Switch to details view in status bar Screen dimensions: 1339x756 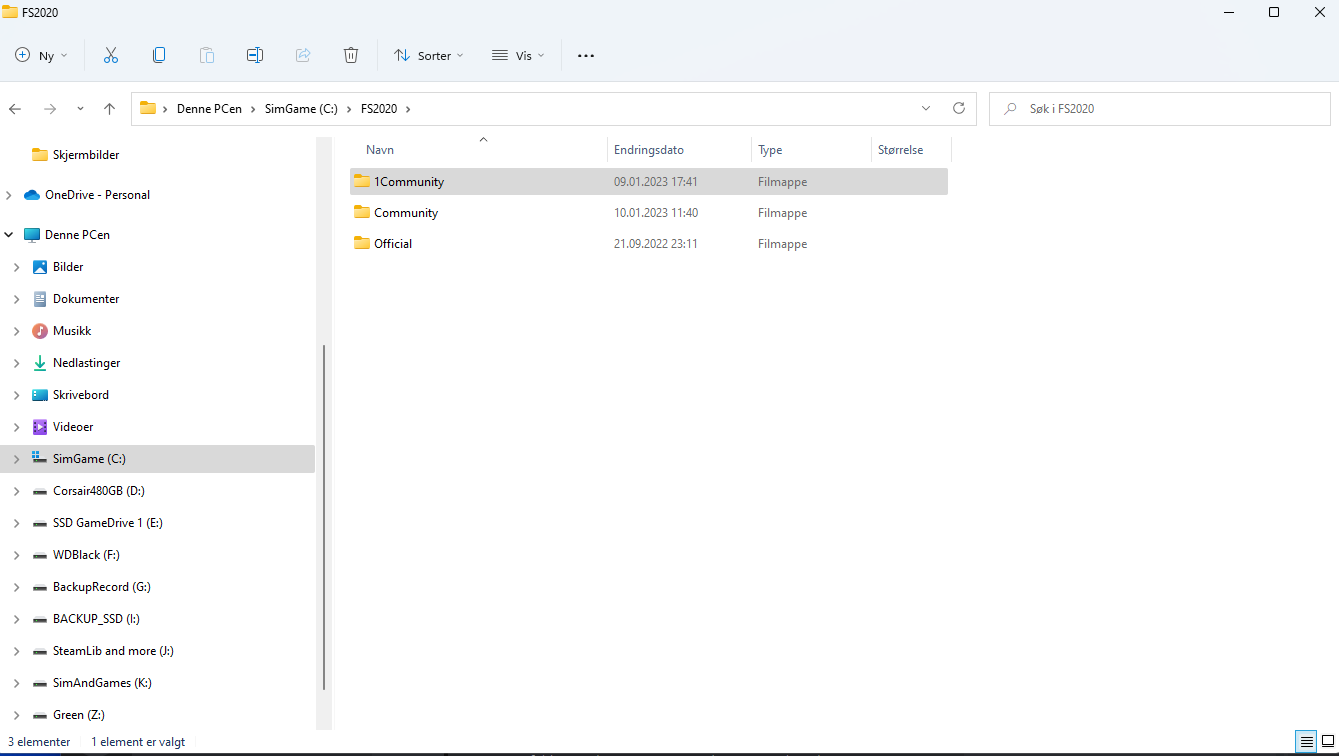(x=1307, y=742)
